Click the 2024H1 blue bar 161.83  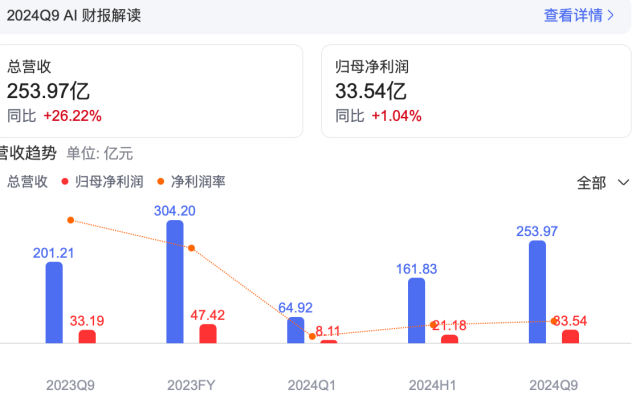coord(417,310)
